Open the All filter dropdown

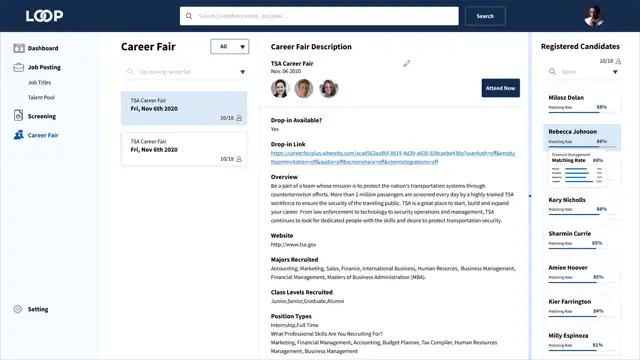pos(230,47)
